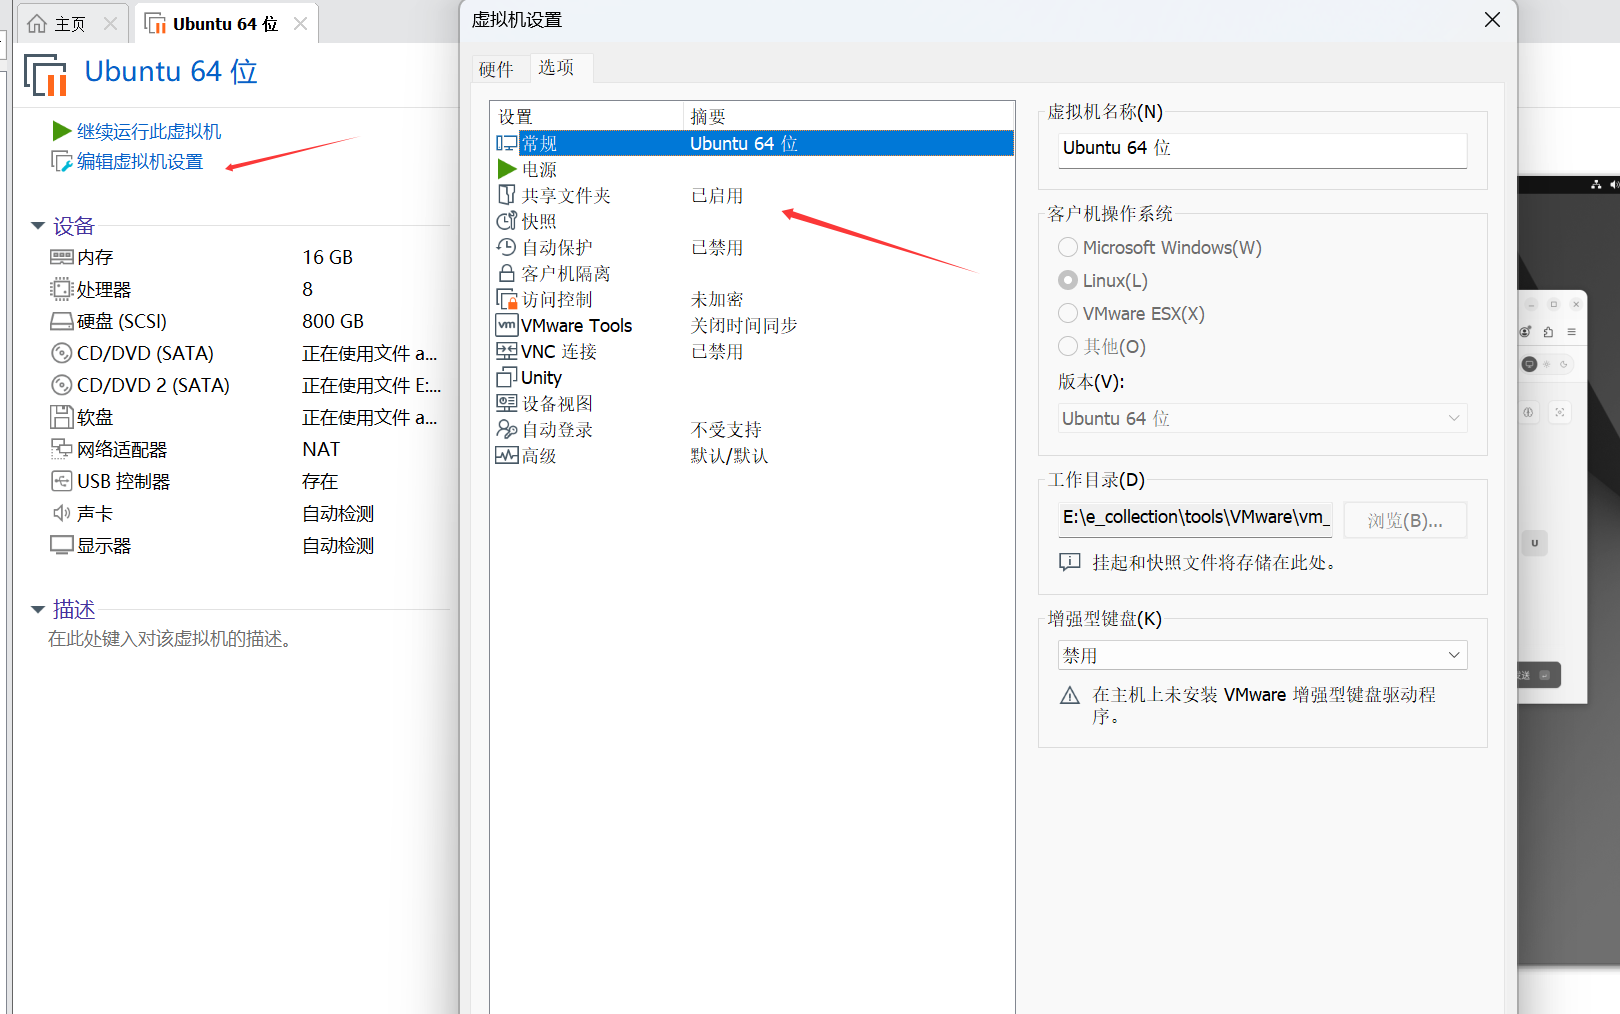Click 继续运行此虚拟机 link
This screenshot has height=1014, width=1620.
tap(149, 132)
